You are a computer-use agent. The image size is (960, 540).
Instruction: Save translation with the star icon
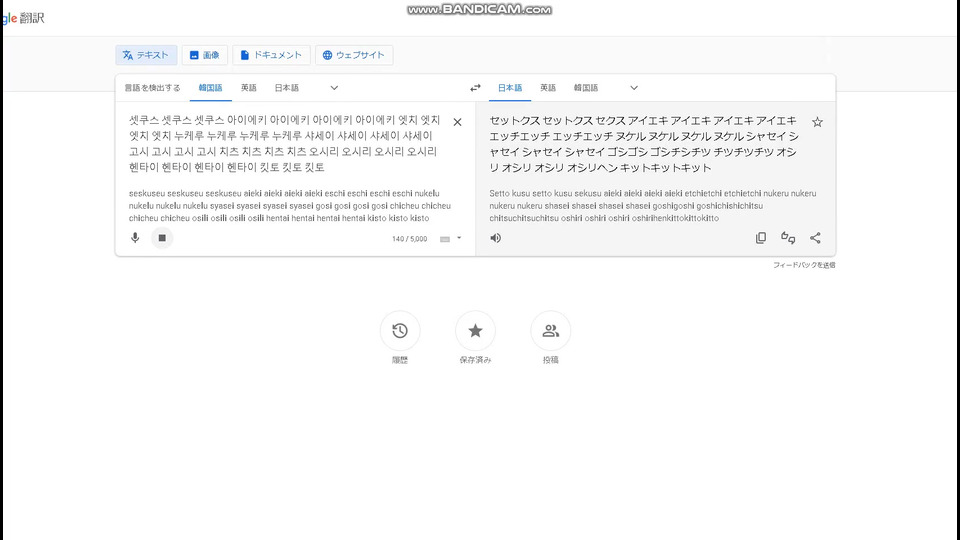817,122
